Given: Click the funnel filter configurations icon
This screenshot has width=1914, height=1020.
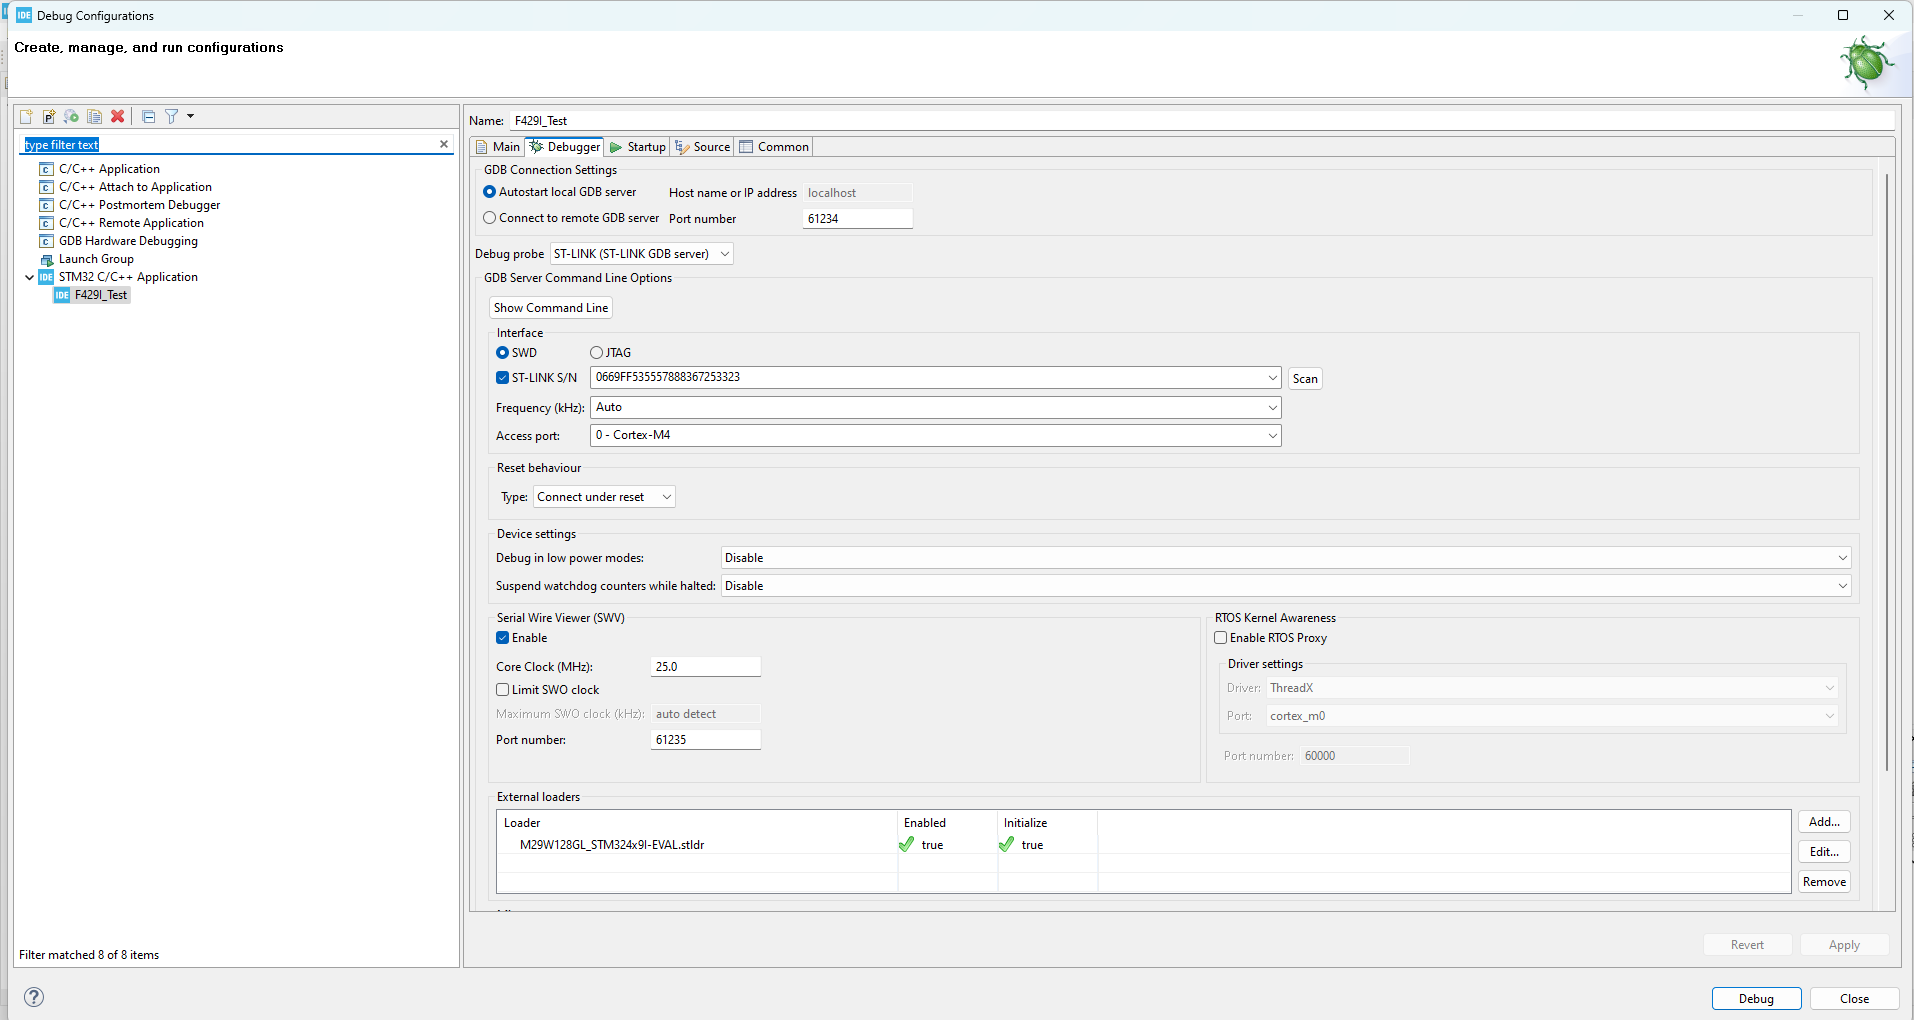Looking at the screenshot, I should (172, 117).
